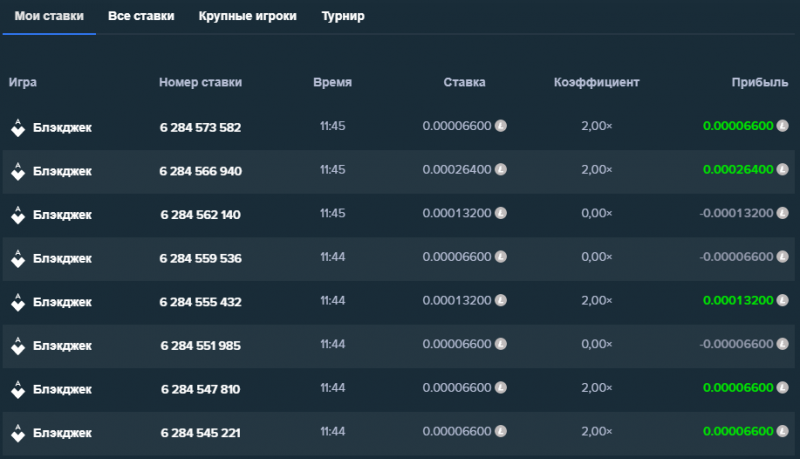Viewport: 800px width, 459px height.
Task: Click Блэкджек name in row 6 284 573 582
Action: 62,128
